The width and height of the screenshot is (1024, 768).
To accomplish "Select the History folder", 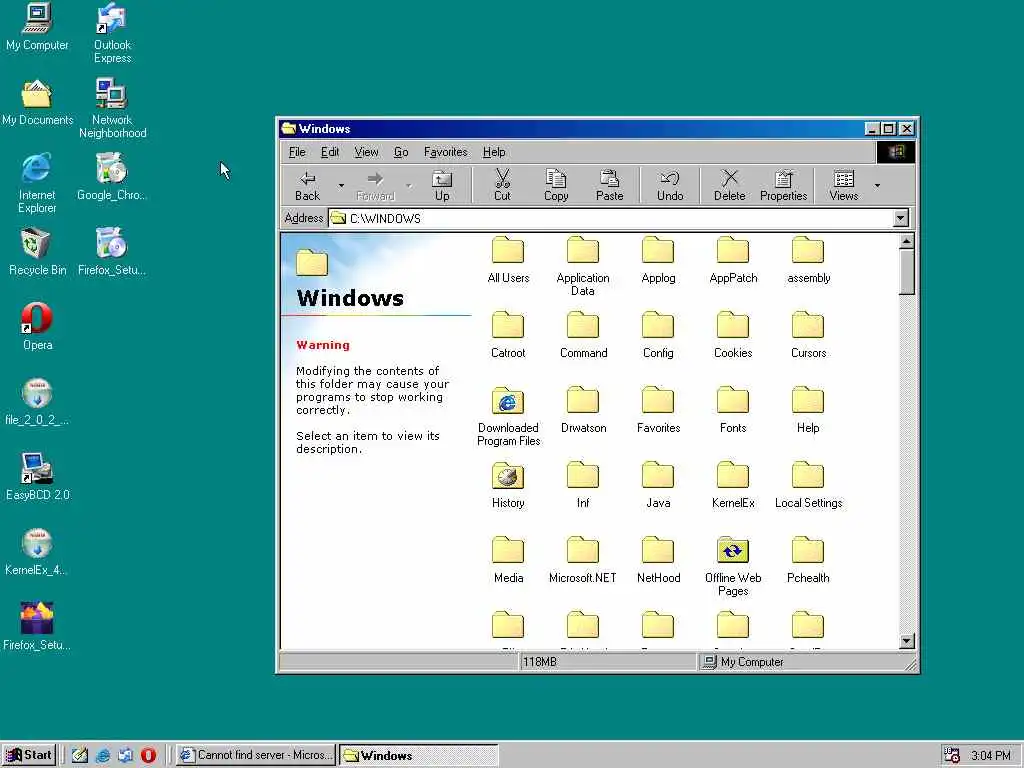I will 508,485.
